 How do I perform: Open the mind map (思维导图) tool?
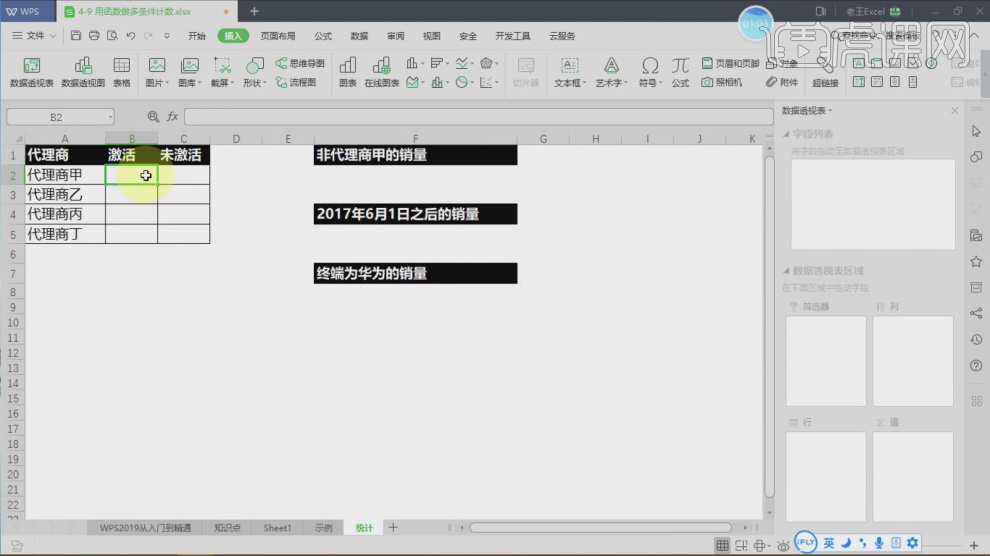pyautogui.click(x=300, y=63)
